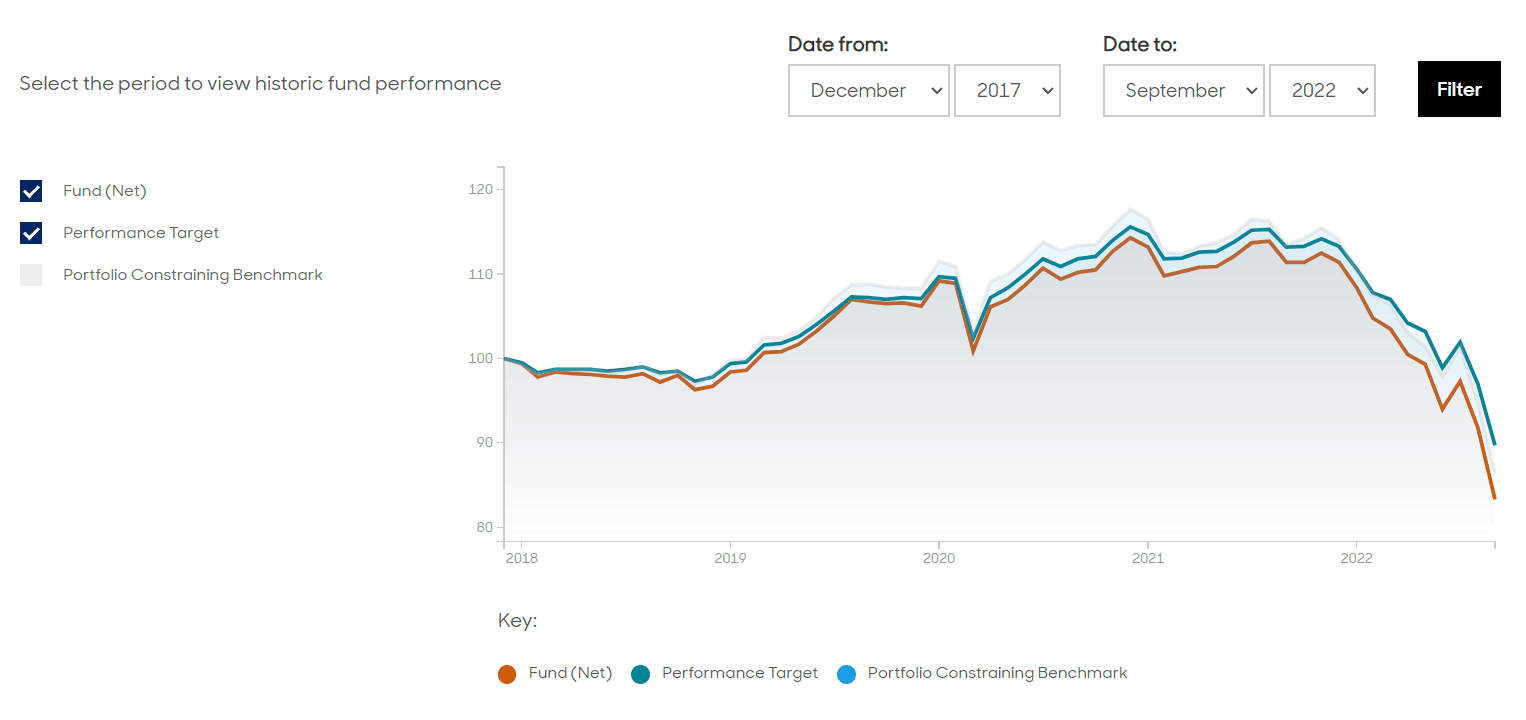Uncheck the Fund (Net) checkbox
This screenshot has width=1526, height=720.
point(31,191)
